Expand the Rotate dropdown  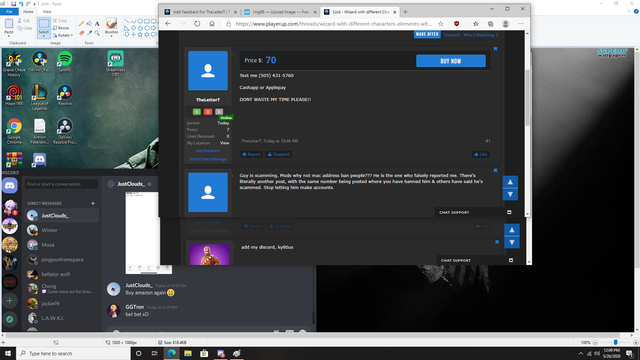click(63, 35)
